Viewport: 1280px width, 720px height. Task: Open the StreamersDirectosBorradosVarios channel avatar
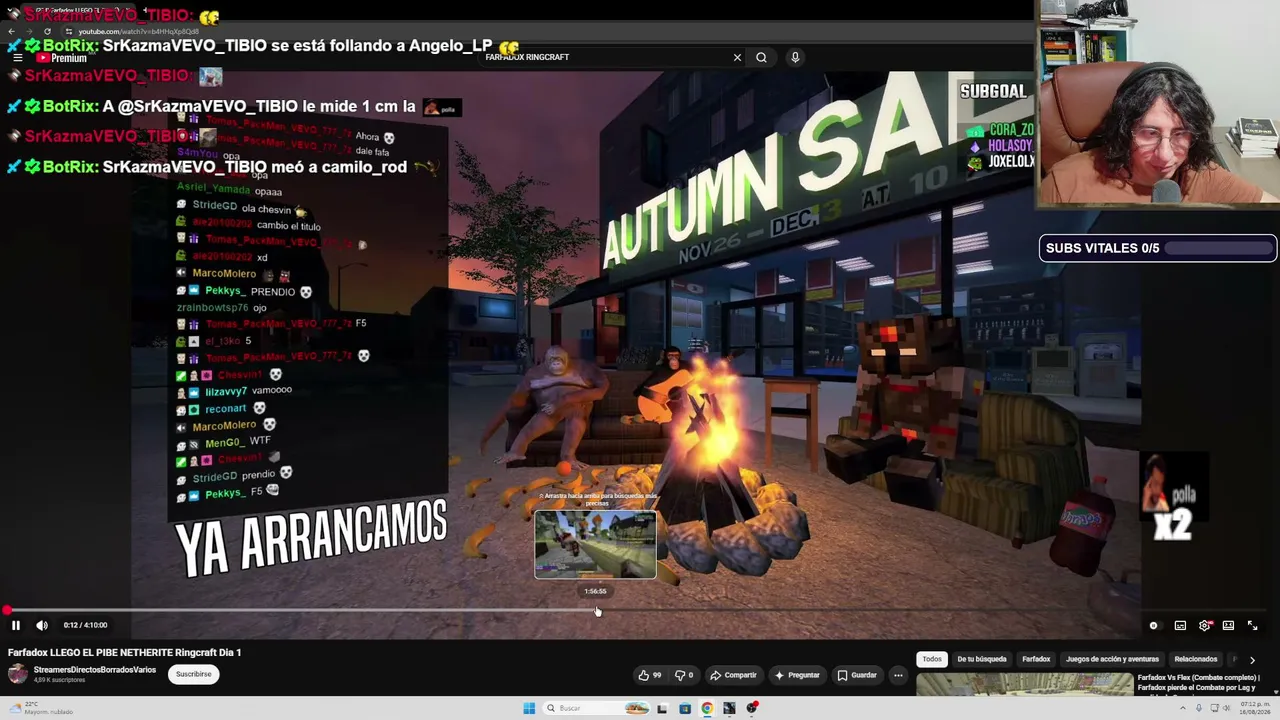pyautogui.click(x=18, y=673)
